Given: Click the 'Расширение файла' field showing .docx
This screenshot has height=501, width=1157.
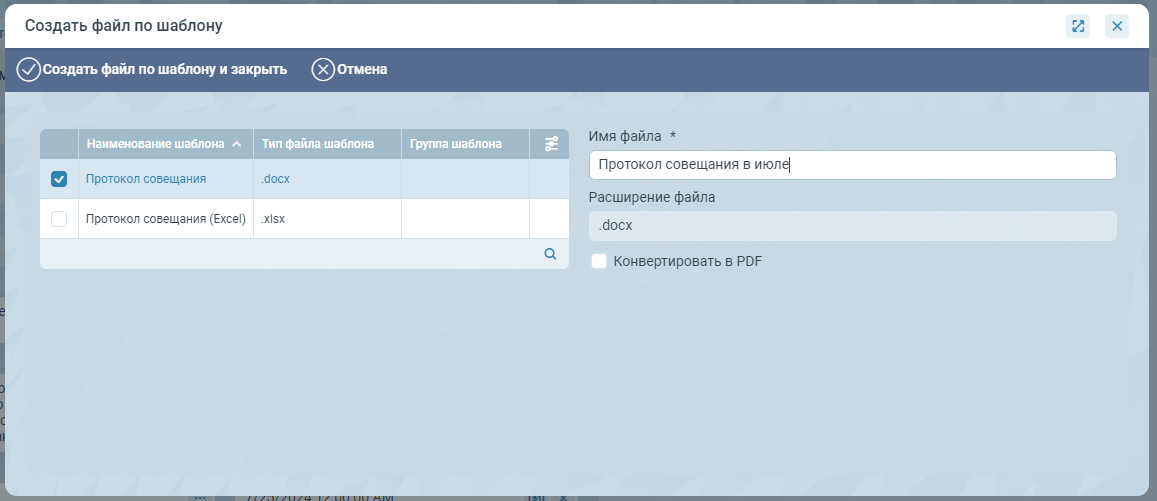Looking at the screenshot, I should [852, 226].
